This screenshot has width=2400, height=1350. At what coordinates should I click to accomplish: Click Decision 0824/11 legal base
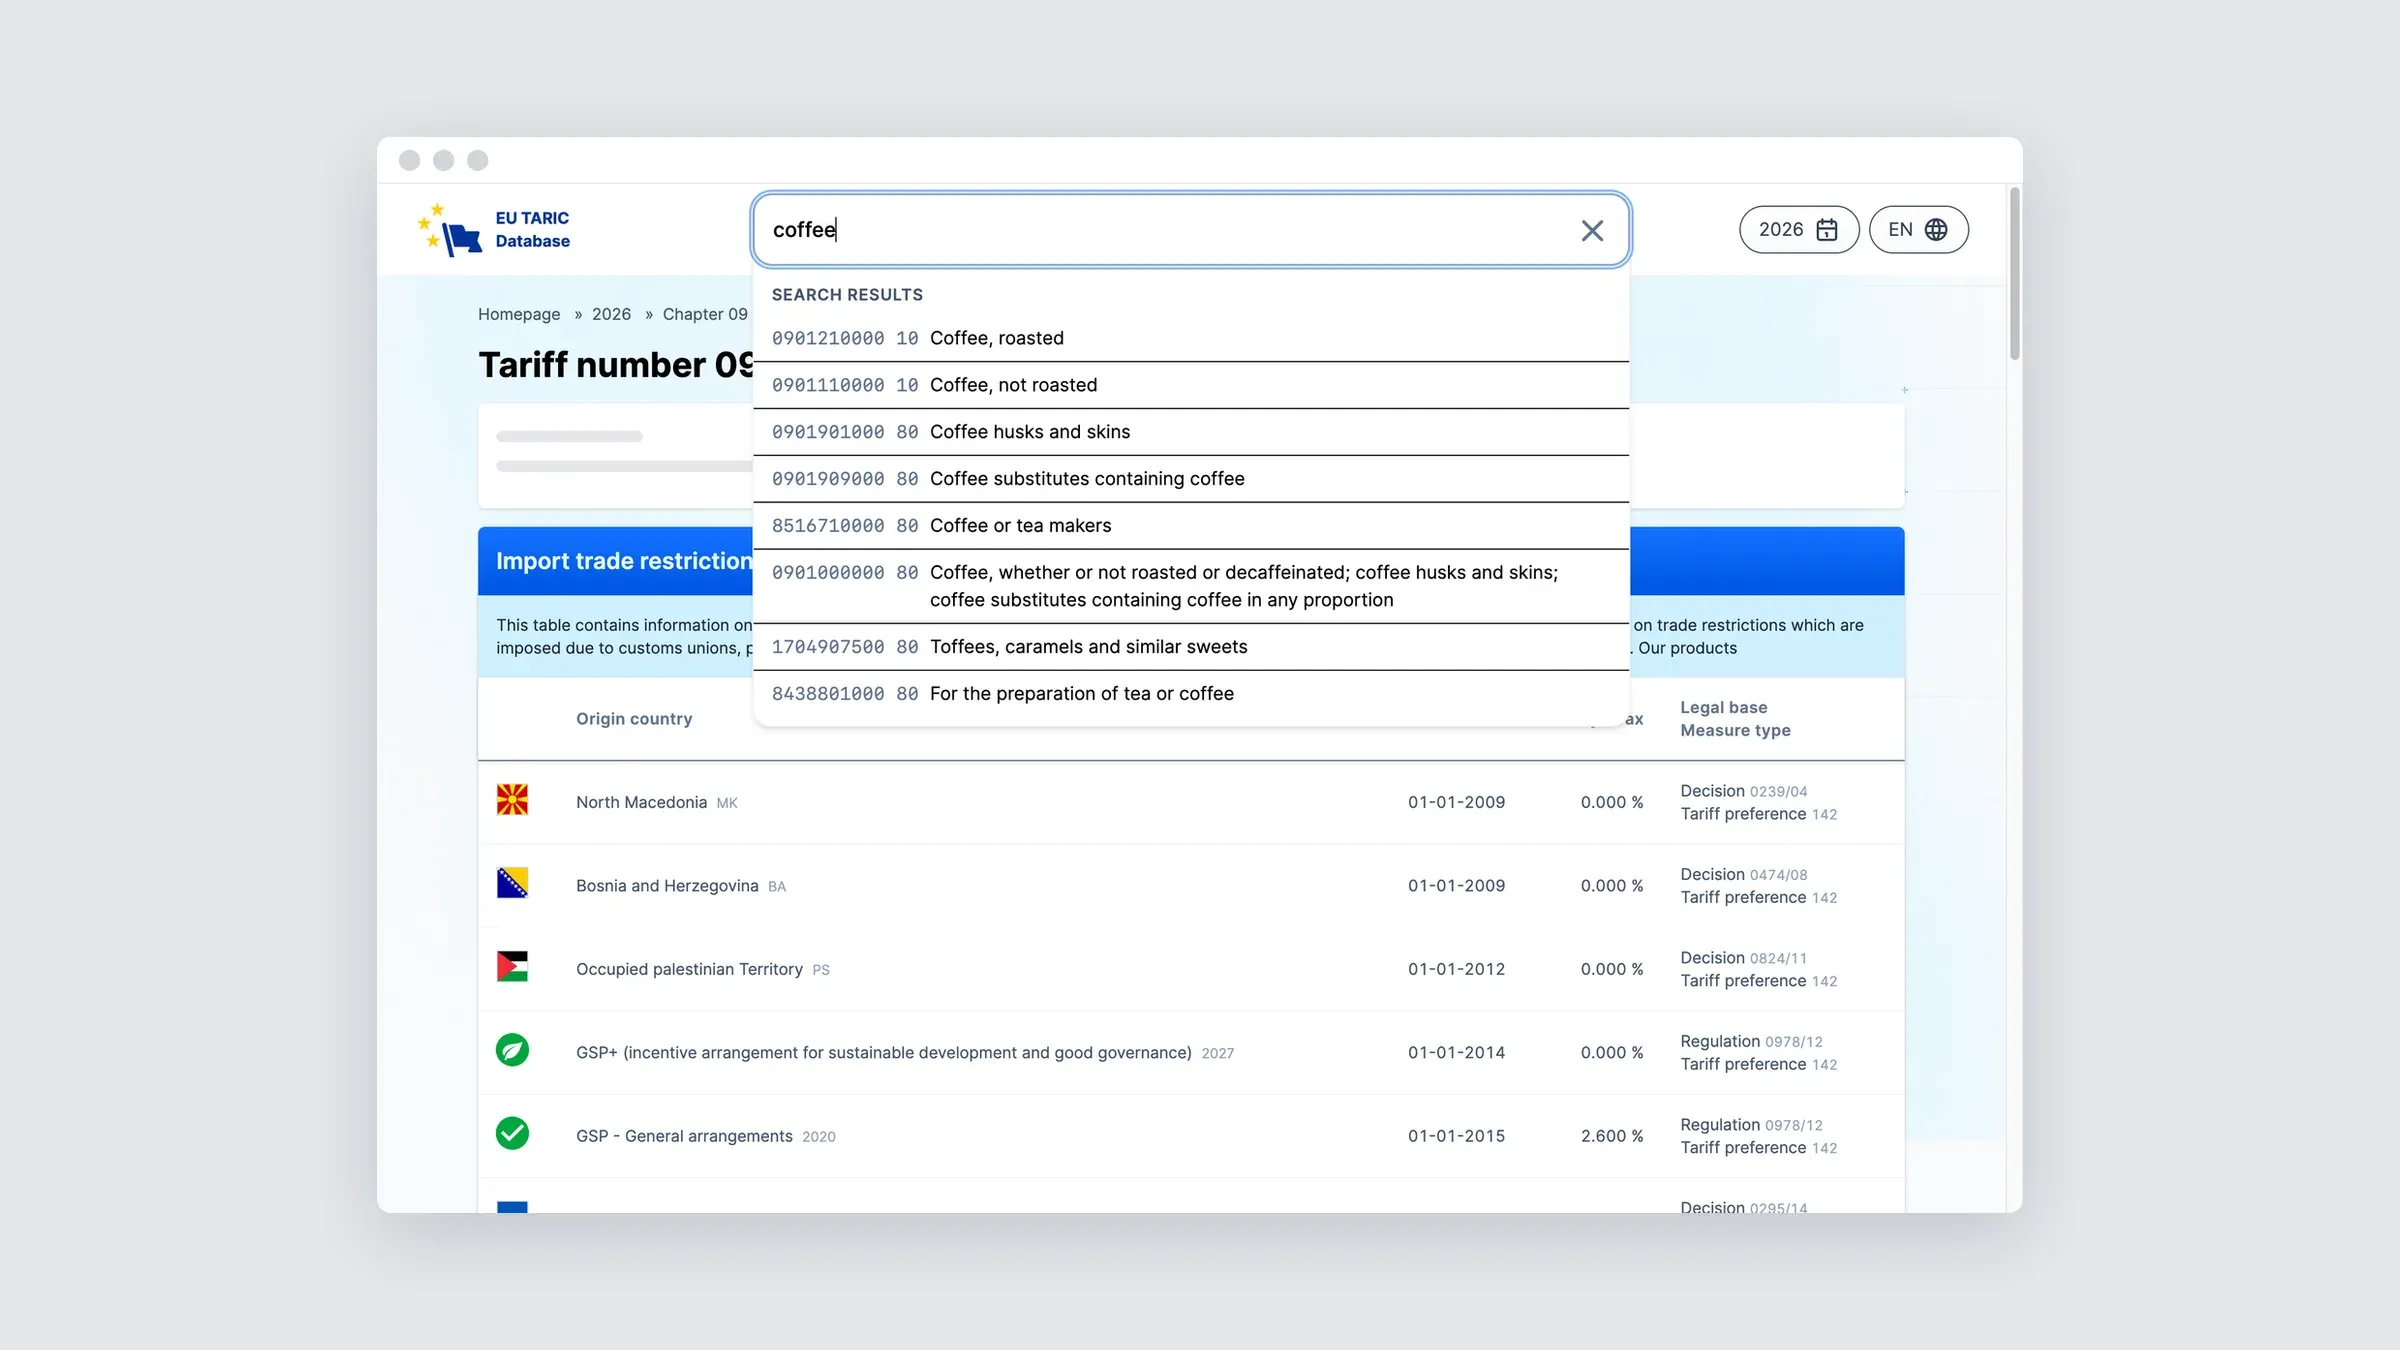(x=1743, y=958)
